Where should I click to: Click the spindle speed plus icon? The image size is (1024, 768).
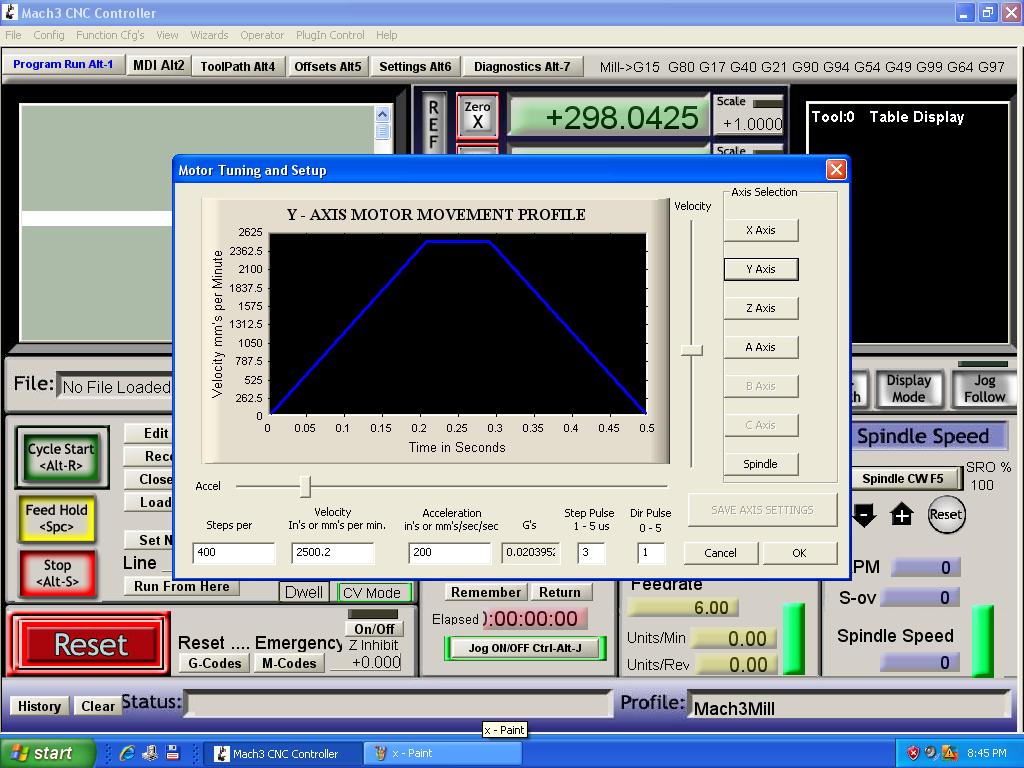(902, 515)
